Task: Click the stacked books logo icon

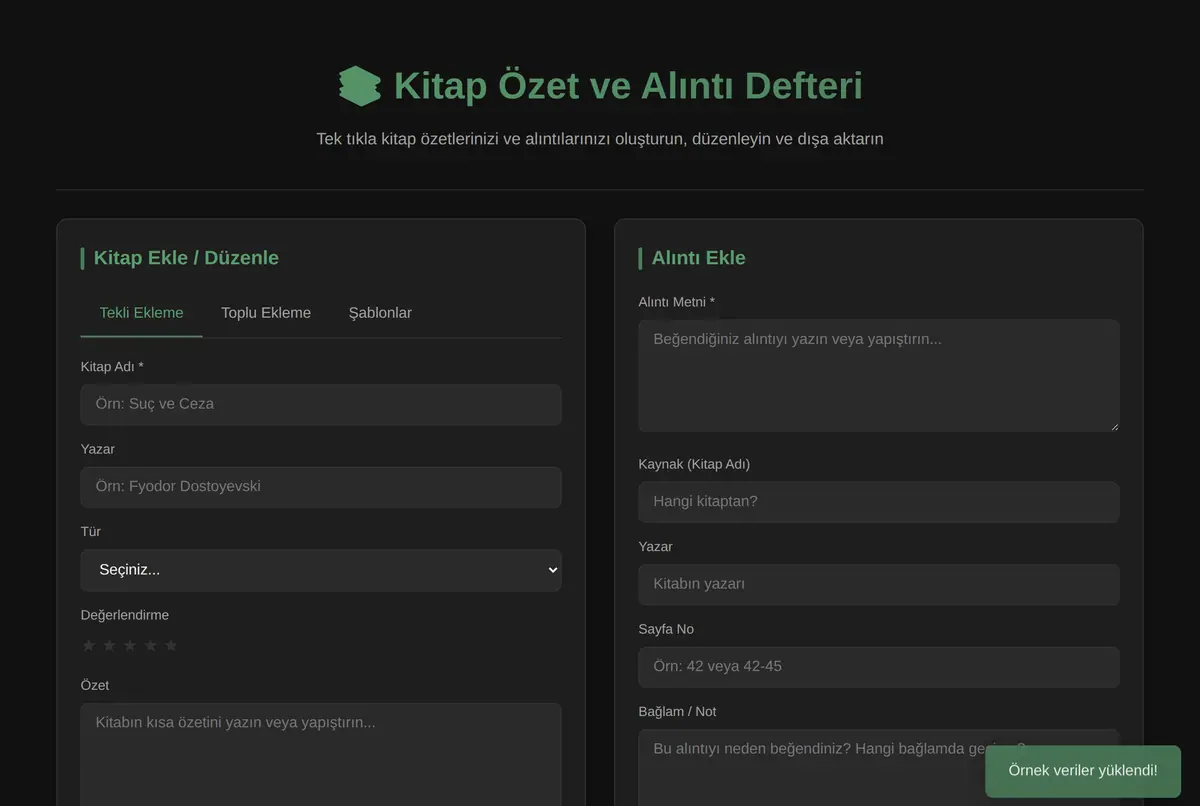Action: click(x=360, y=86)
